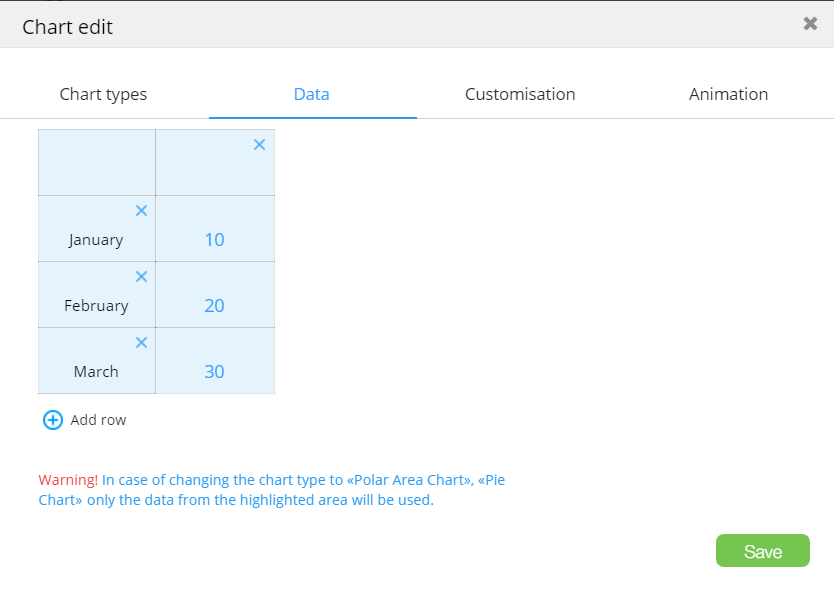Edit the February label cell
Viewport: 834px width, 600px height.
point(96,306)
